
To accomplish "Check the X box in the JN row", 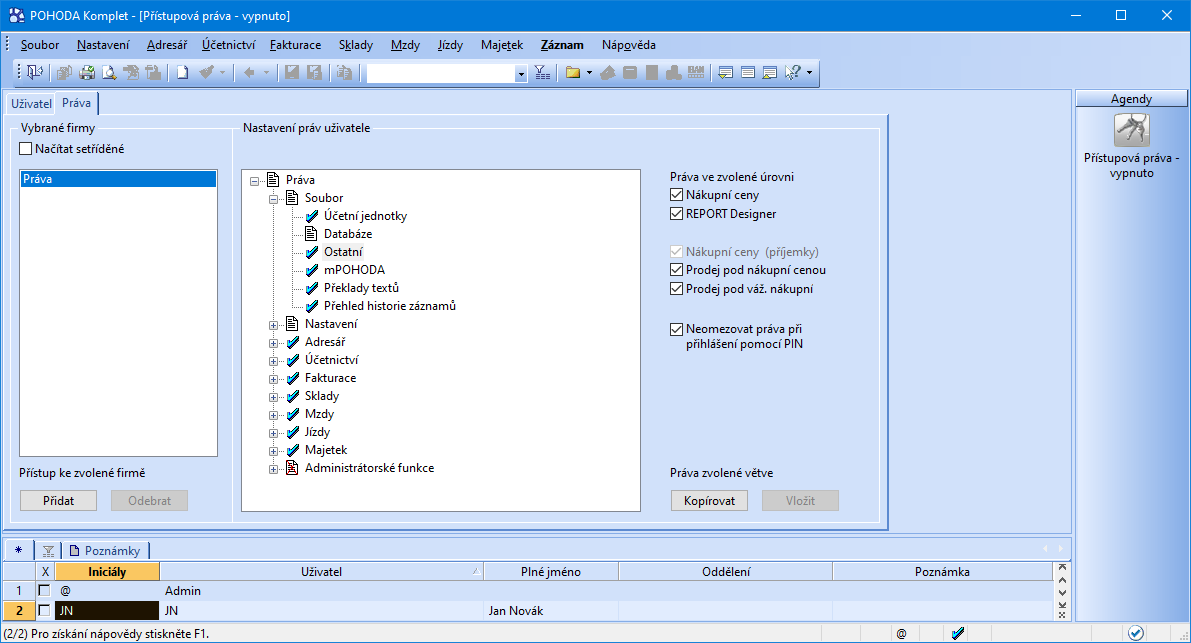I will coord(44,610).
